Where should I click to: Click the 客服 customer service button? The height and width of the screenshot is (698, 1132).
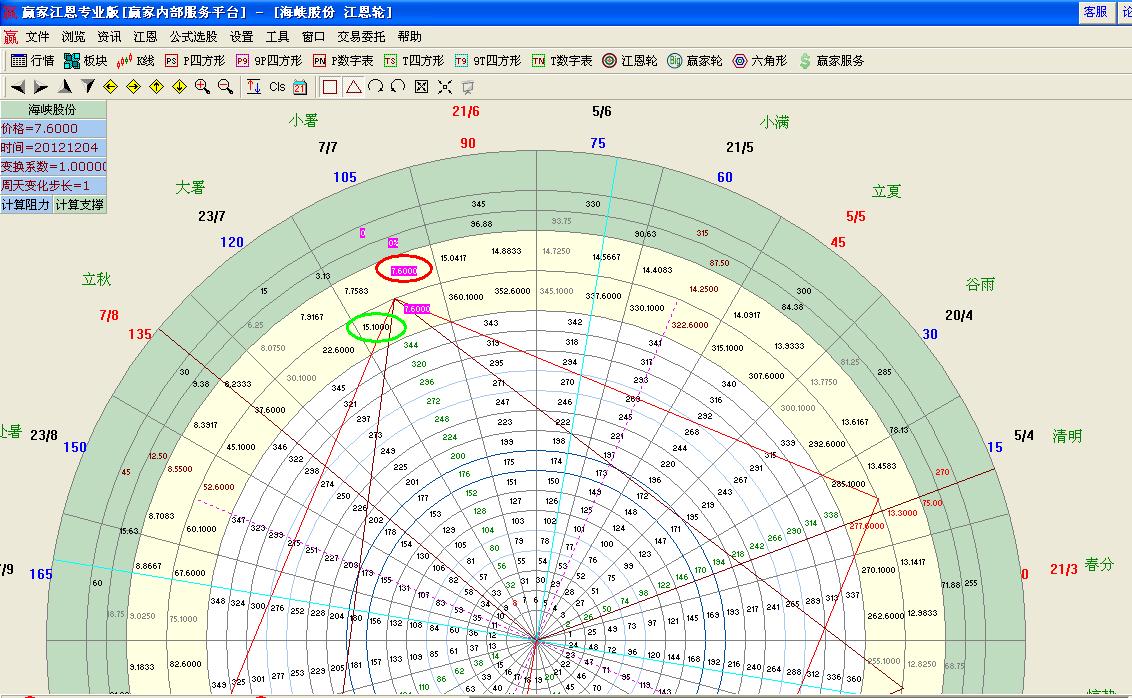coord(1095,12)
